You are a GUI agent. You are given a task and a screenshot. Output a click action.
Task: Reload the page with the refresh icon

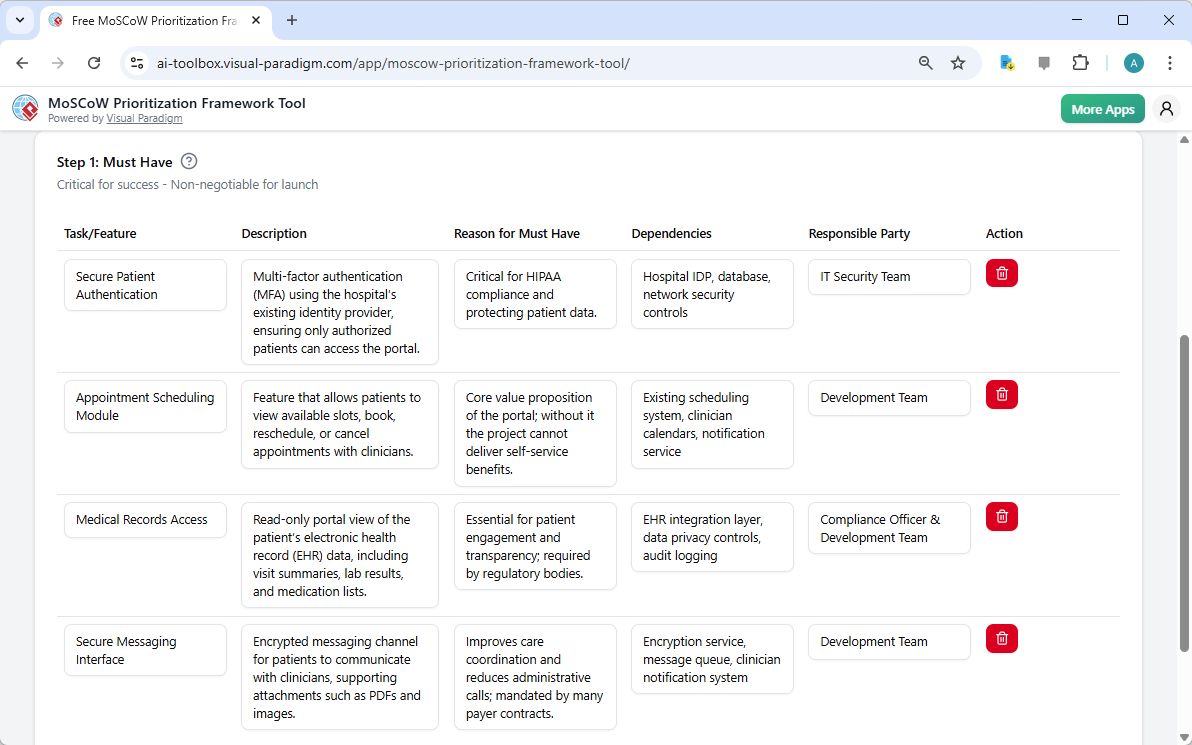click(94, 62)
